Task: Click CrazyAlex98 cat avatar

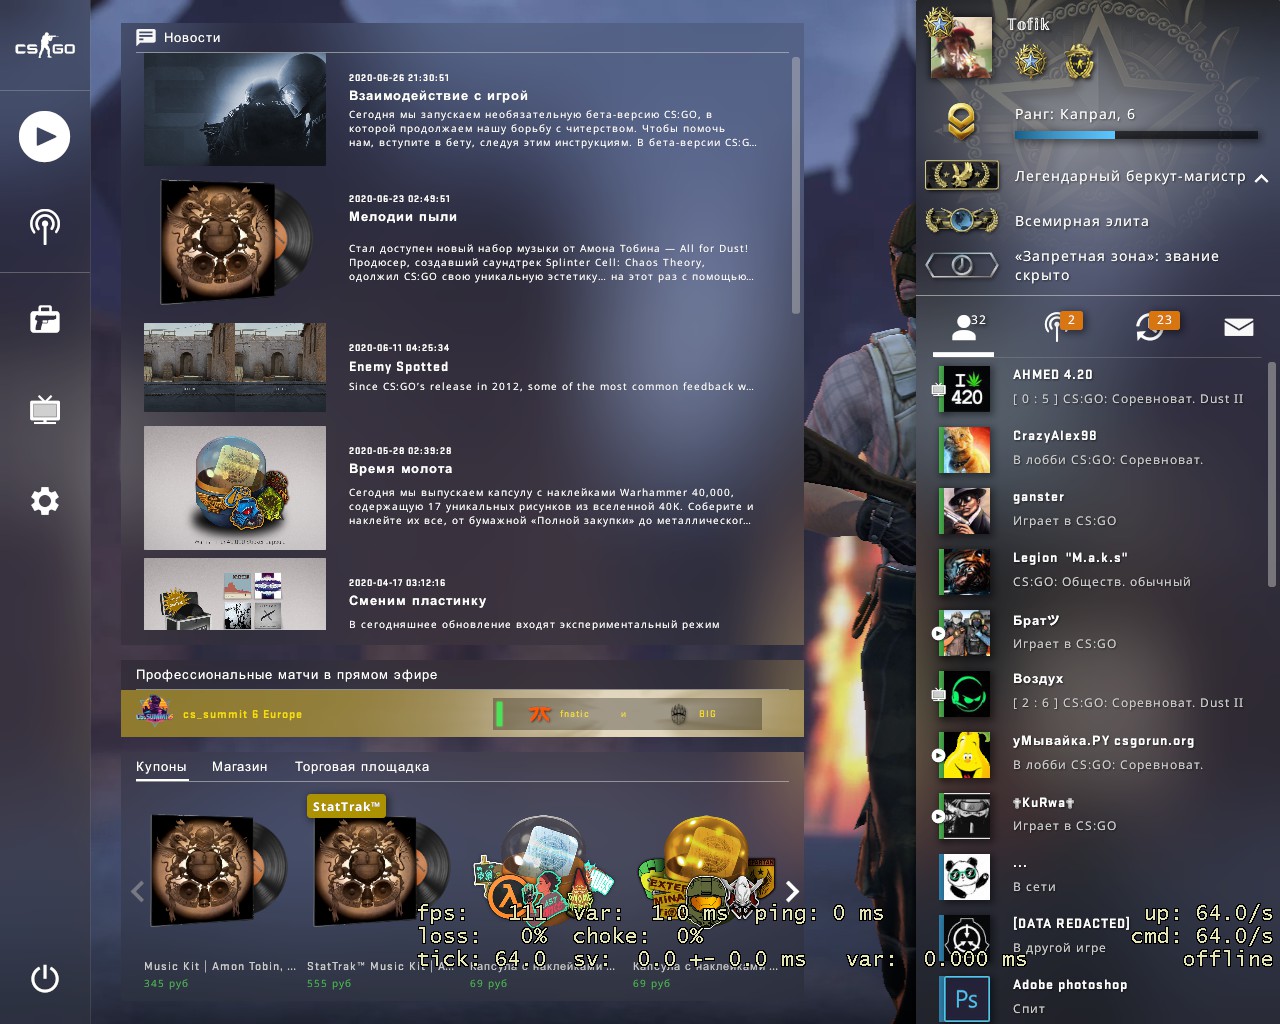Action: (966, 450)
